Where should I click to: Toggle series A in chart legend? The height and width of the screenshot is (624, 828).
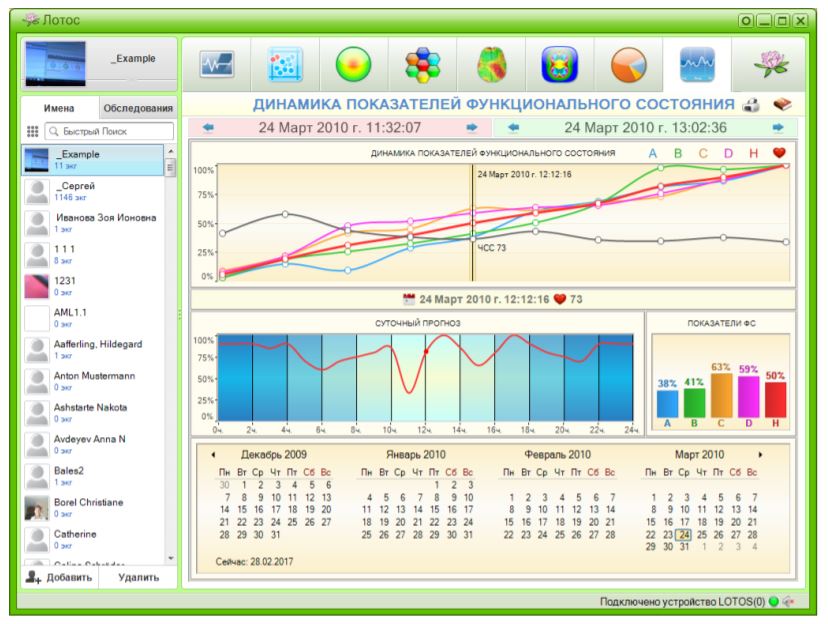653,153
